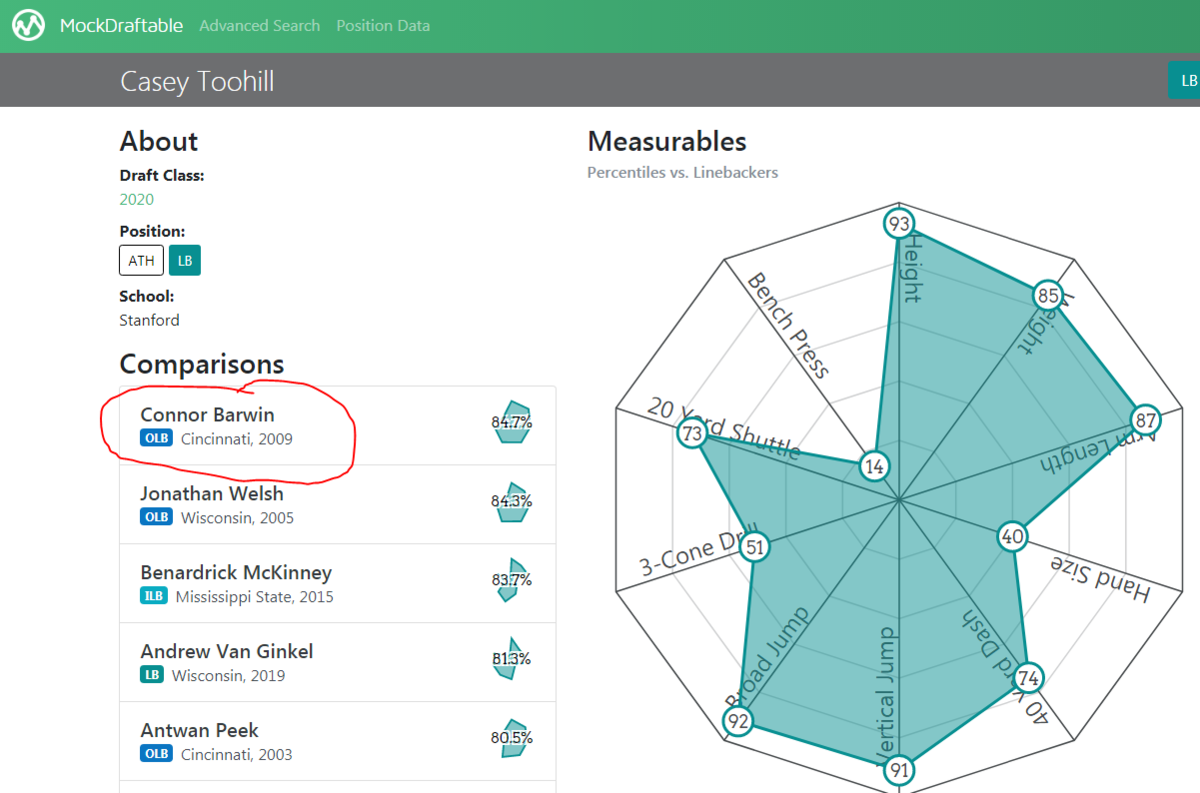The height and width of the screenshot is (793, 1200).
Task: Select the LB position toggle under Position
Action: click(184, 261)
